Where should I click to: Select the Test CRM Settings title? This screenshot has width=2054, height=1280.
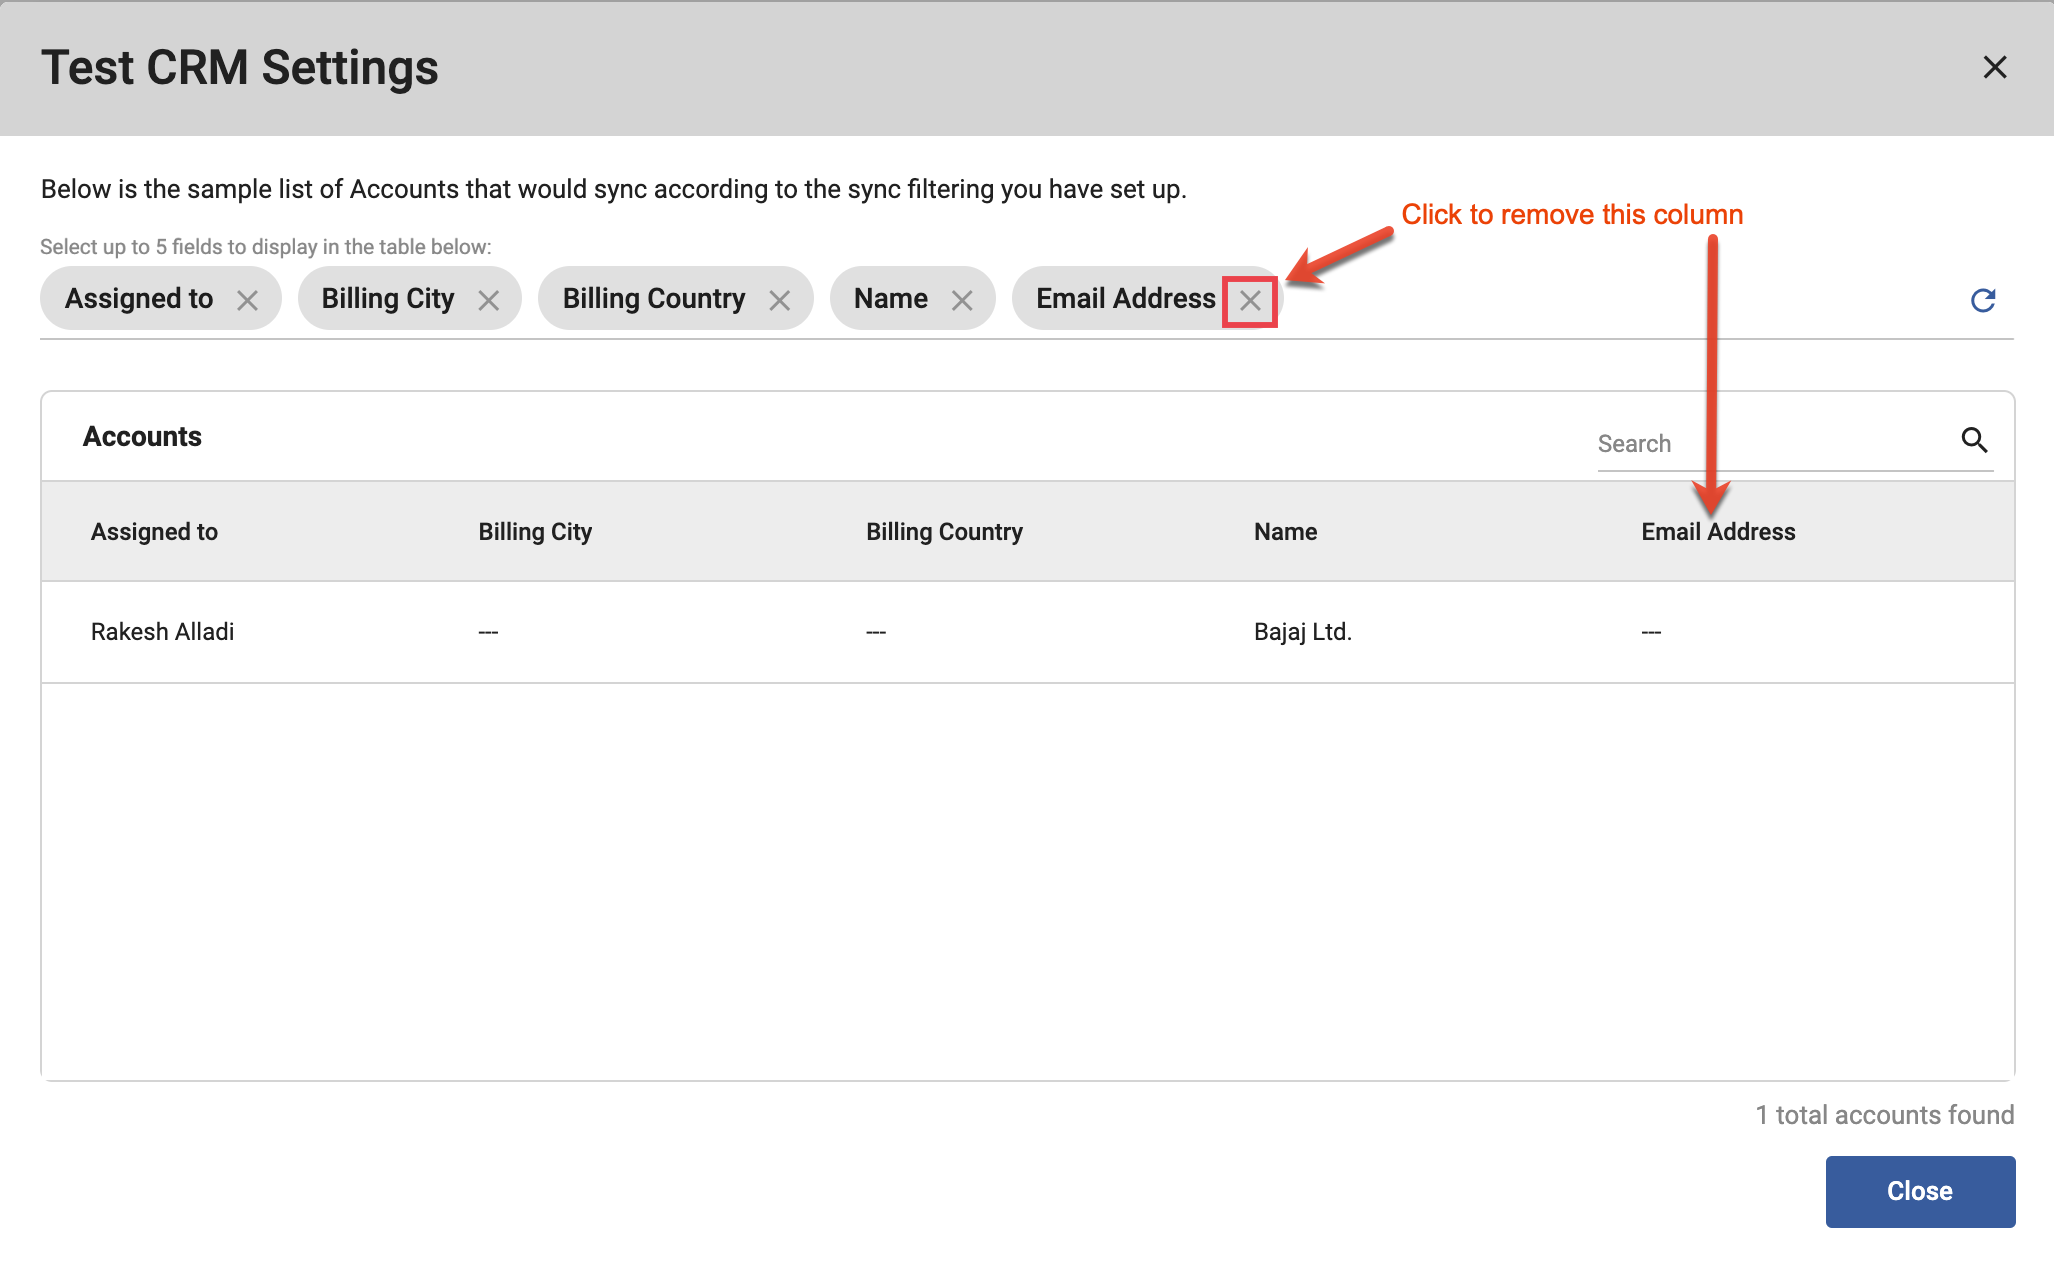coord(239,67)
